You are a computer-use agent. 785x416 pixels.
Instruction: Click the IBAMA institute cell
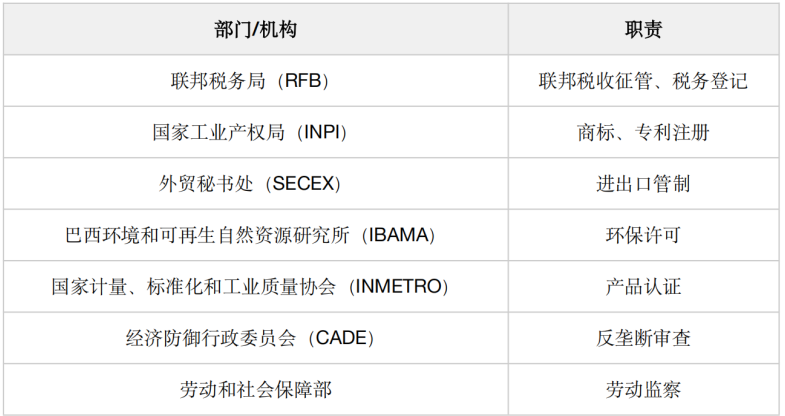[256, 235]
